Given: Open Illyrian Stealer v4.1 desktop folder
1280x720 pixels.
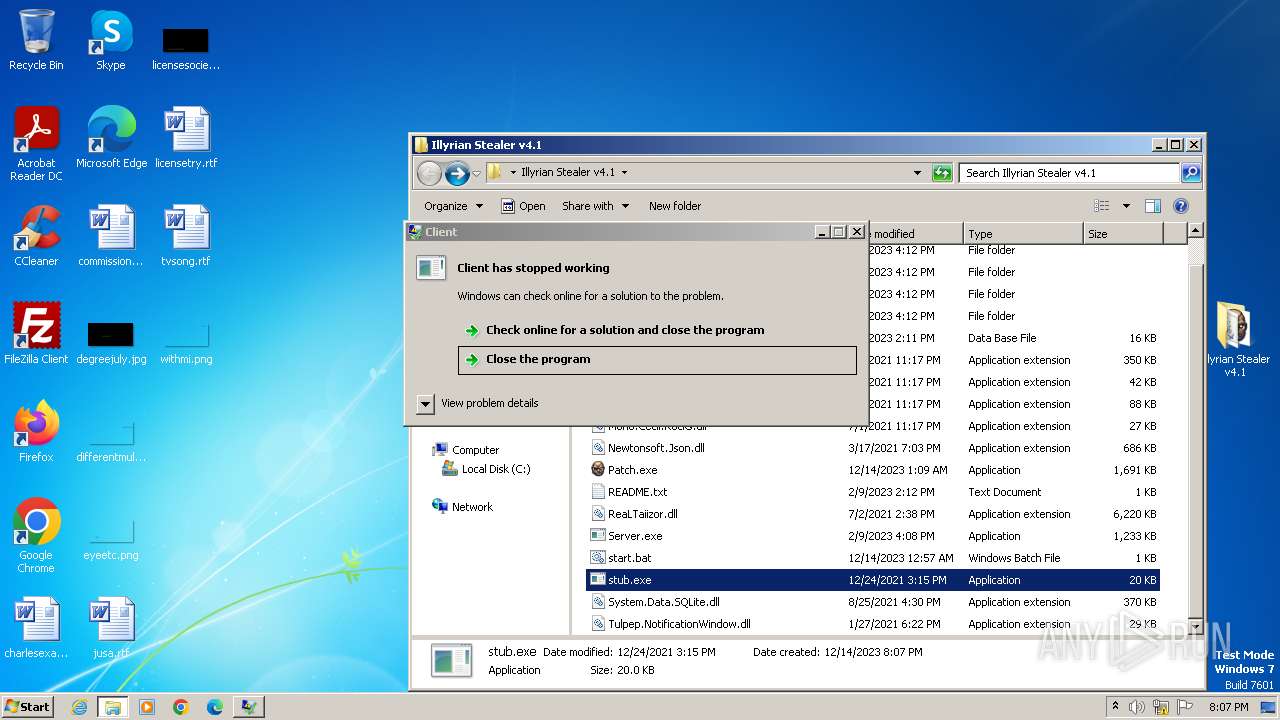Looking at the screenshot, I should click(x=1236, y=340).
